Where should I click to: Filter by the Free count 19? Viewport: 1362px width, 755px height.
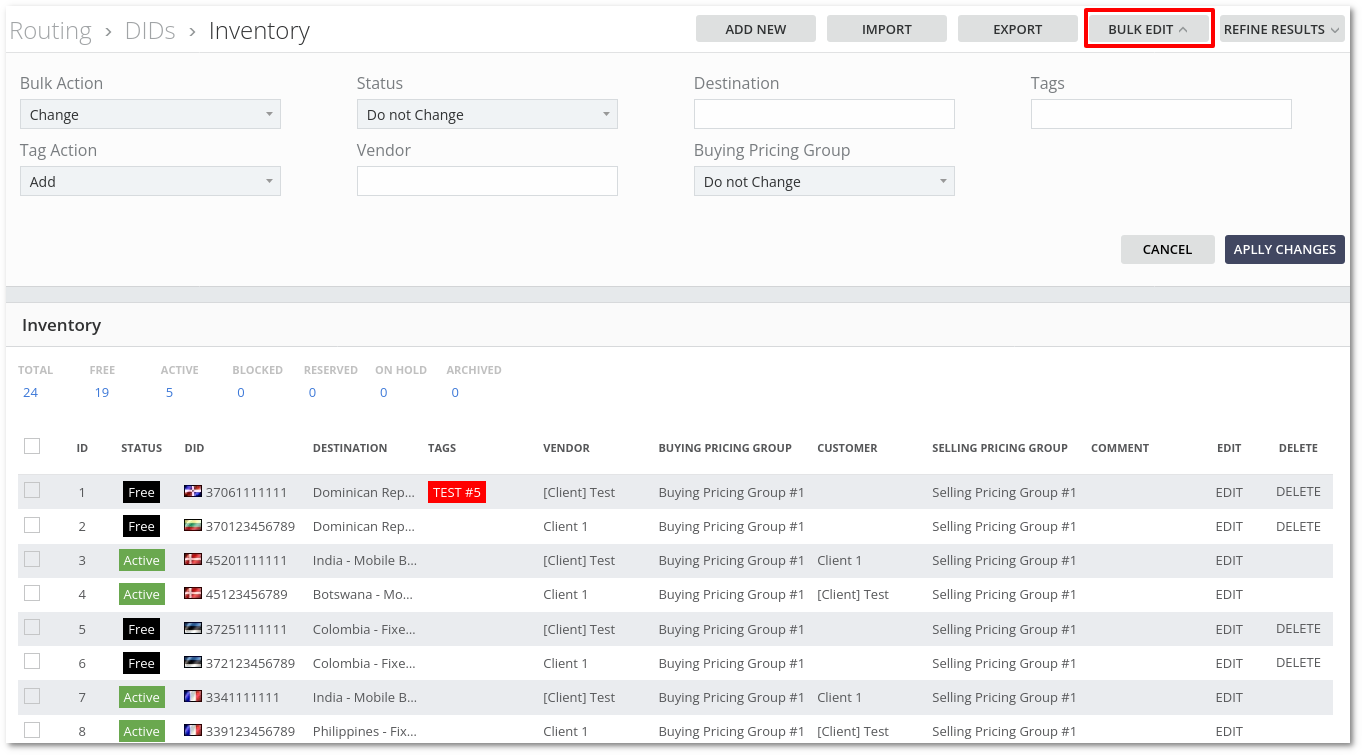(x=102, y=392)
